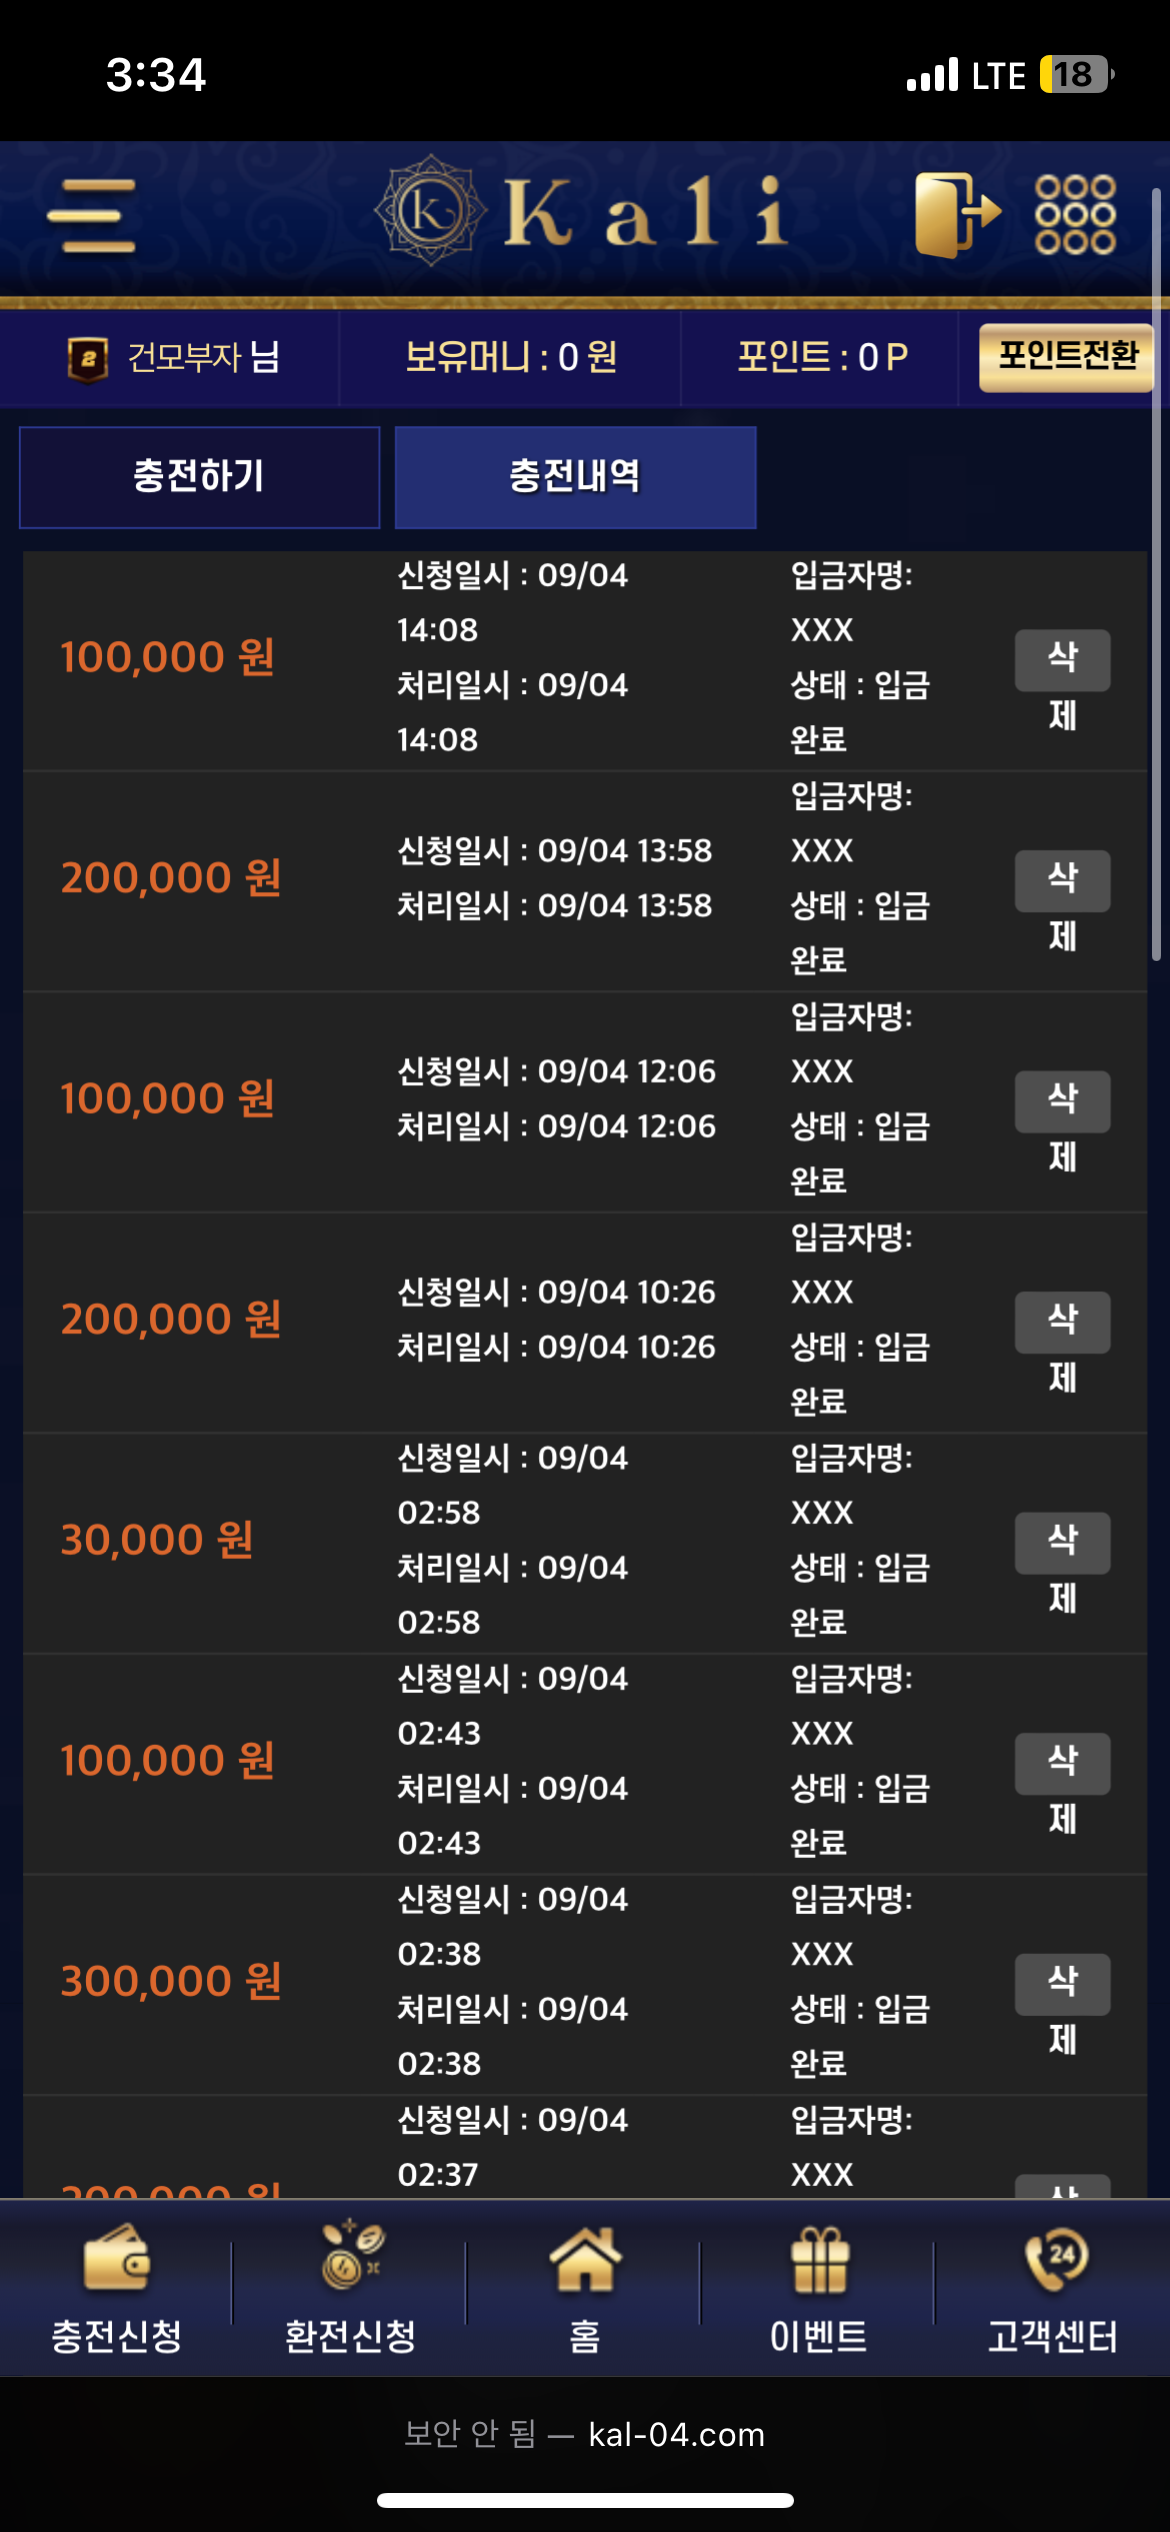Select the 충전내역 tab
1170x2532 pixels.
click(x=575, y=477)
